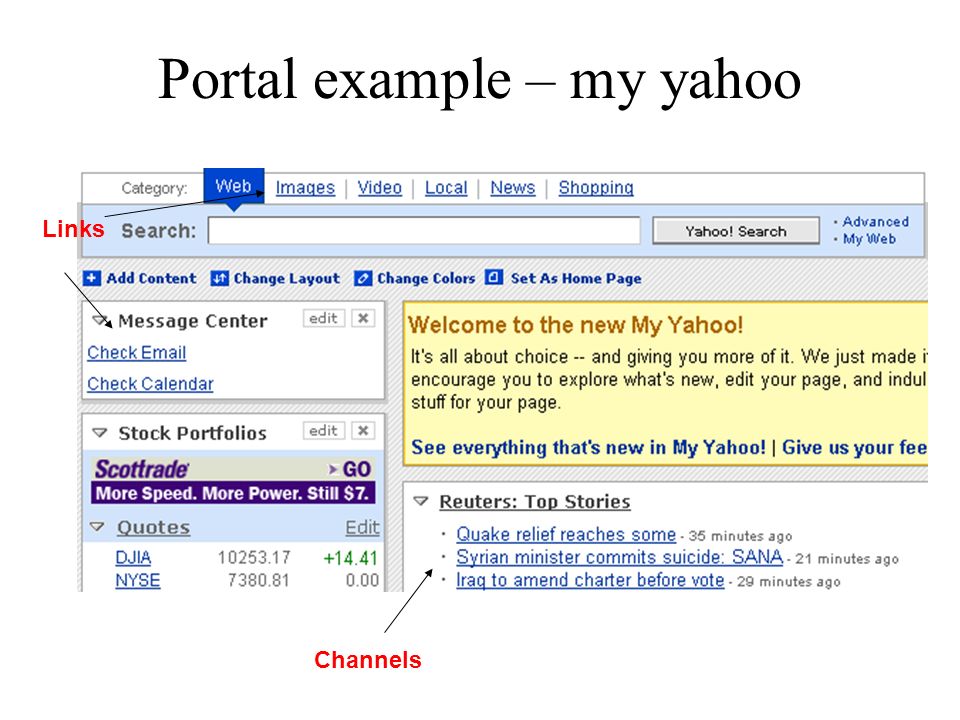The image size is (960, 720).
Task: Click the Change Colors pencil icon
Action: click(362, 279)
